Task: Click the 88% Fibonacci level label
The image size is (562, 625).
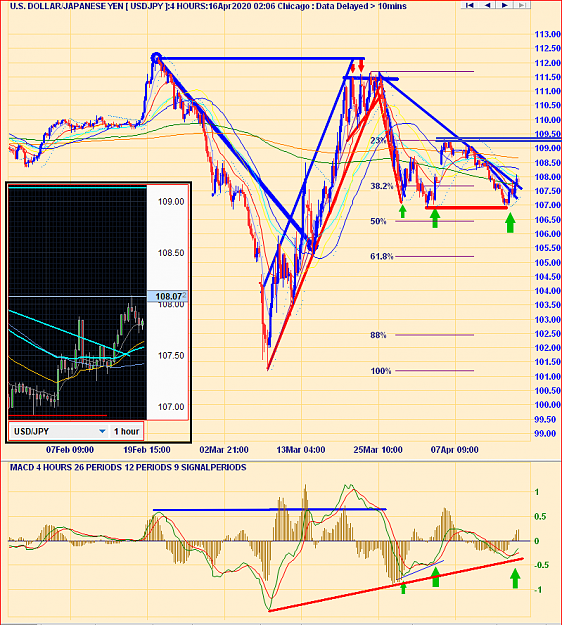Action: point(378,335)
